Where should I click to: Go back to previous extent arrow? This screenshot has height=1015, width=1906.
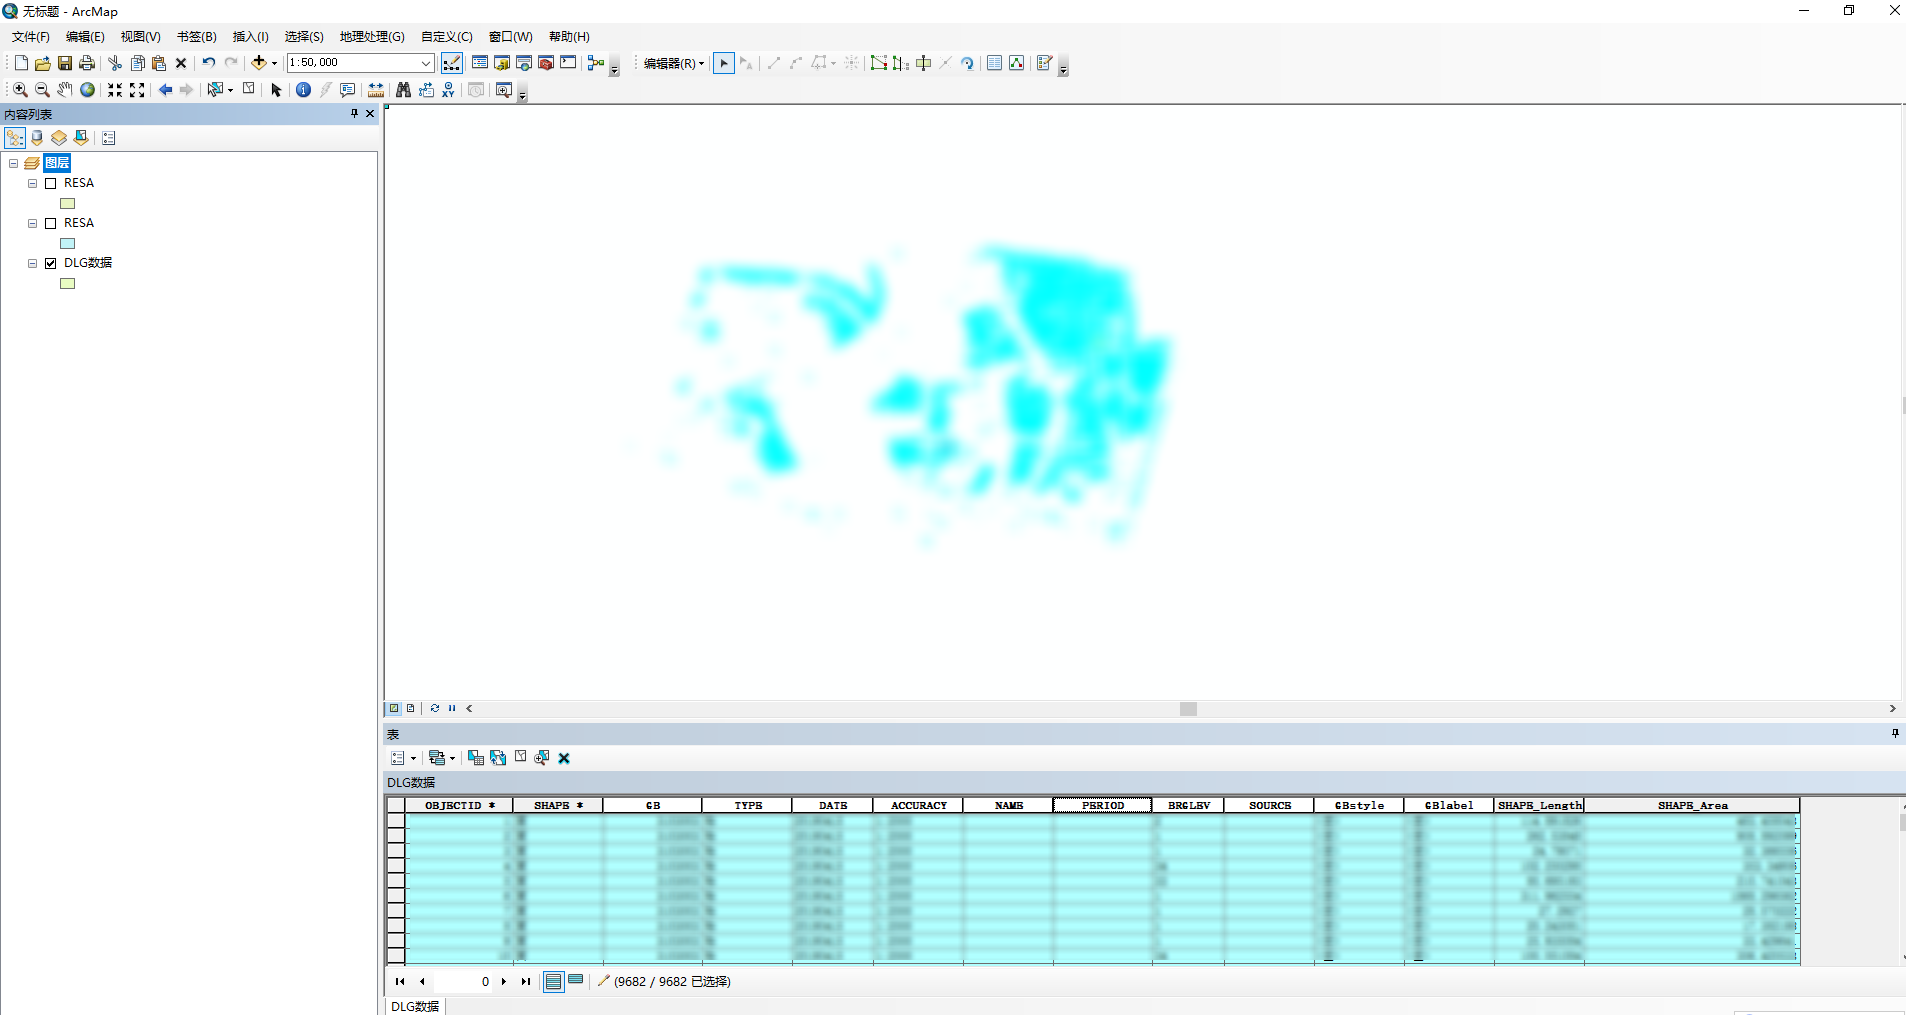(x=165, y=90)
